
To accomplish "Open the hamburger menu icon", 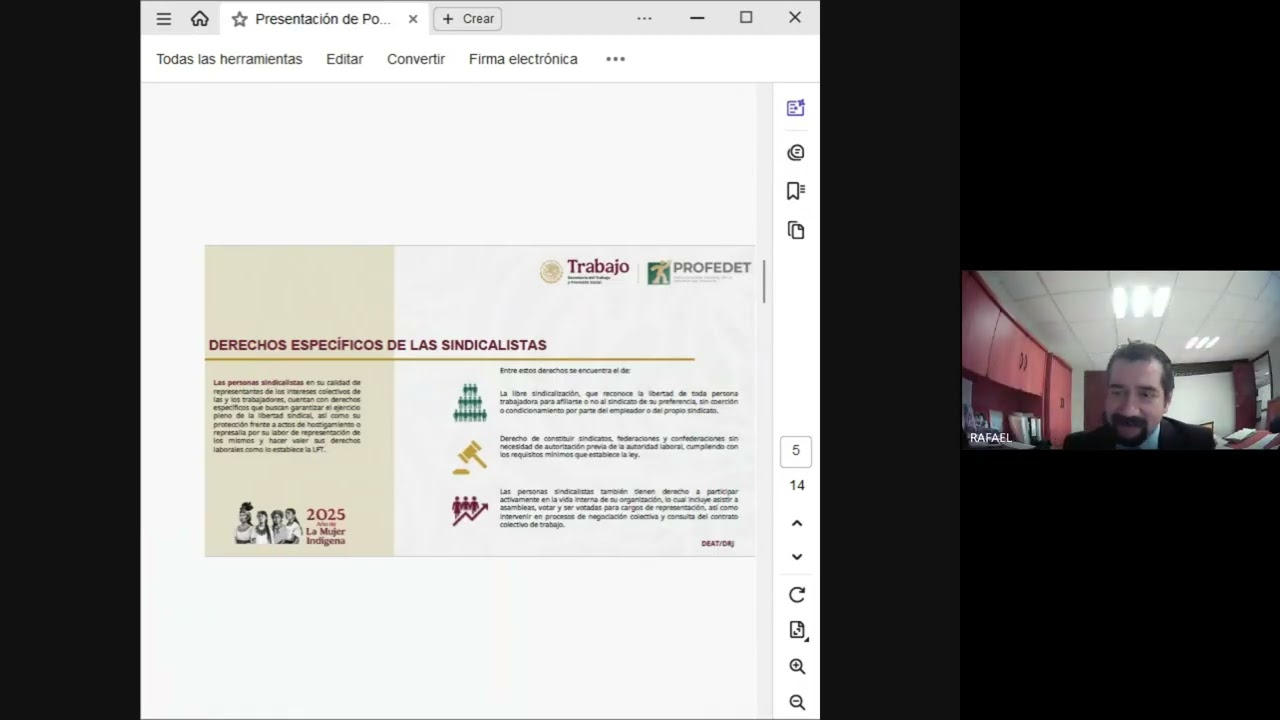I will pyautogui.click(x=164, y=19).
